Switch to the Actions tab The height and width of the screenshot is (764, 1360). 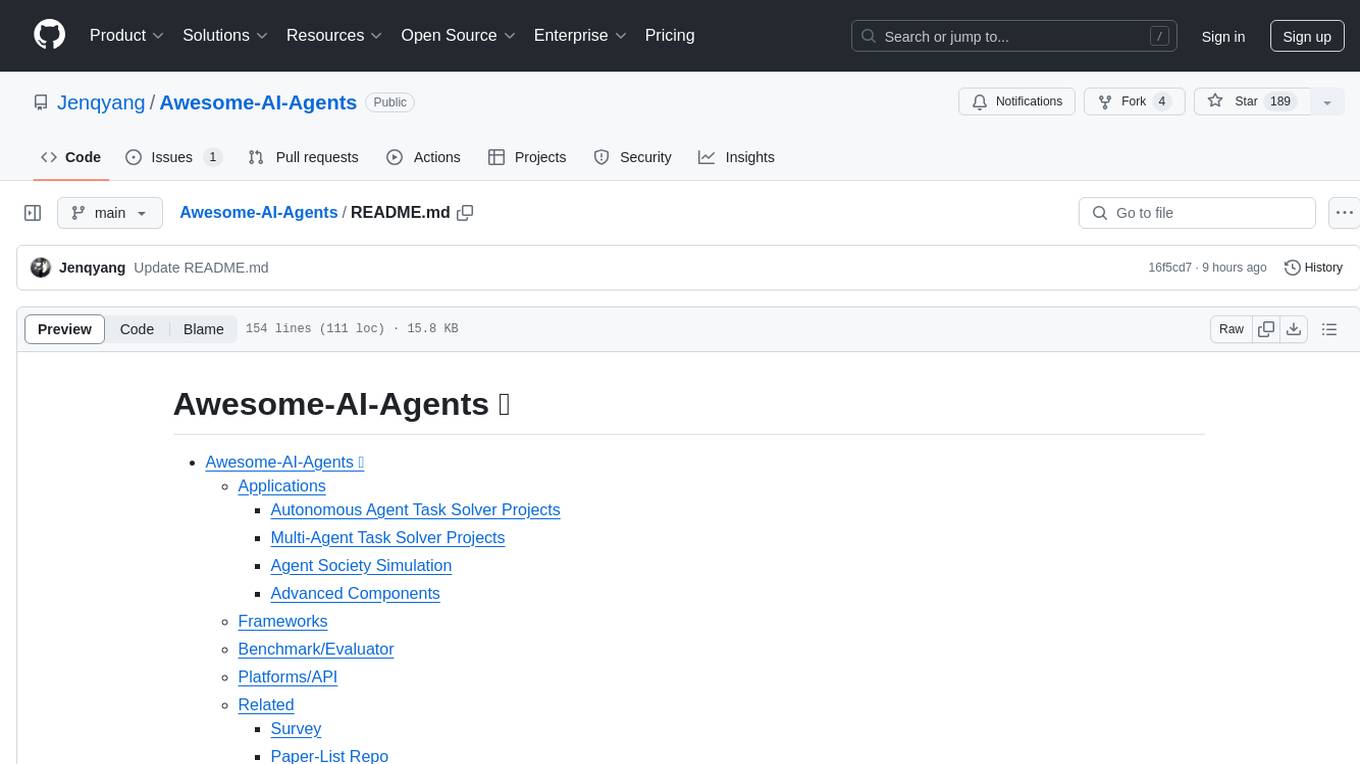[423, 157]
